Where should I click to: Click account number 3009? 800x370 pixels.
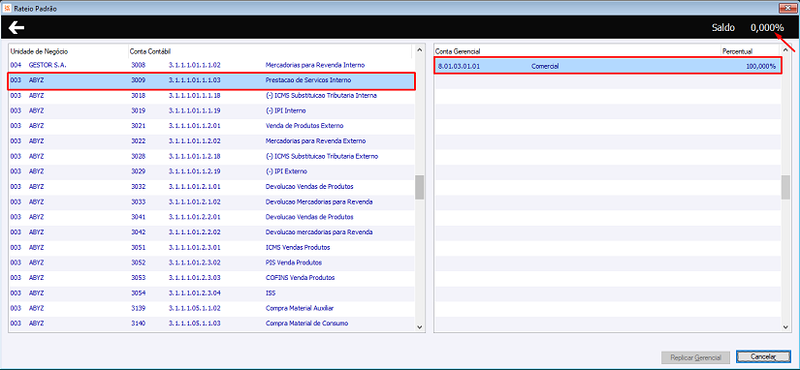click(138, 81)
